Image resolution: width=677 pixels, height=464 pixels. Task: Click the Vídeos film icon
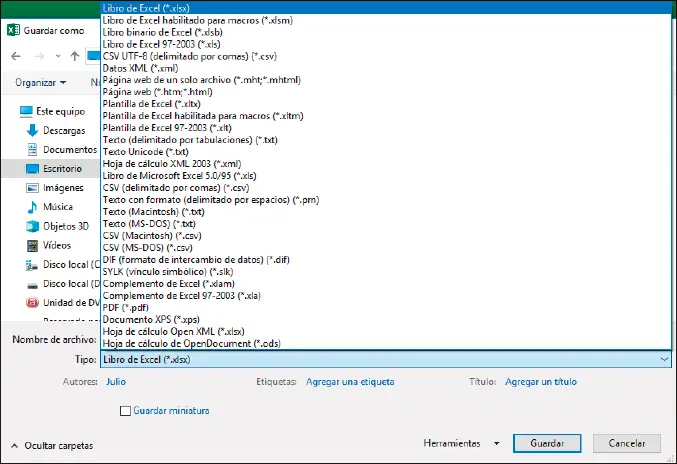click(32, 245)
